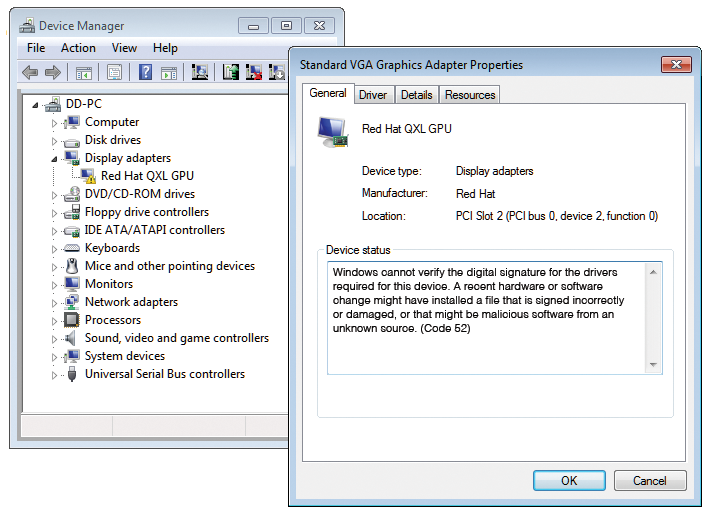
Task: Expand the Processors node
Action: (54, 321)
